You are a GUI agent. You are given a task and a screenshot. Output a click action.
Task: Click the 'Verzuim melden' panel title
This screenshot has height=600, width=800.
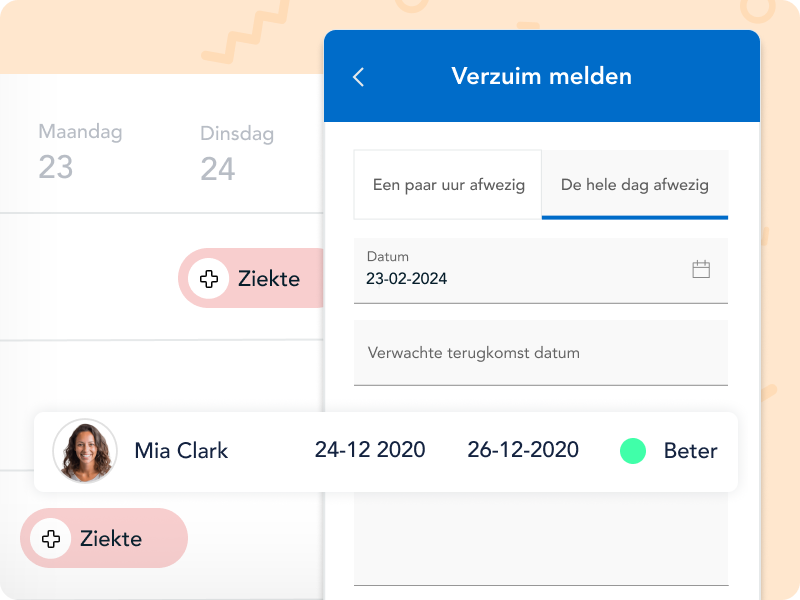pyautogui.click(x=541, y=76)
